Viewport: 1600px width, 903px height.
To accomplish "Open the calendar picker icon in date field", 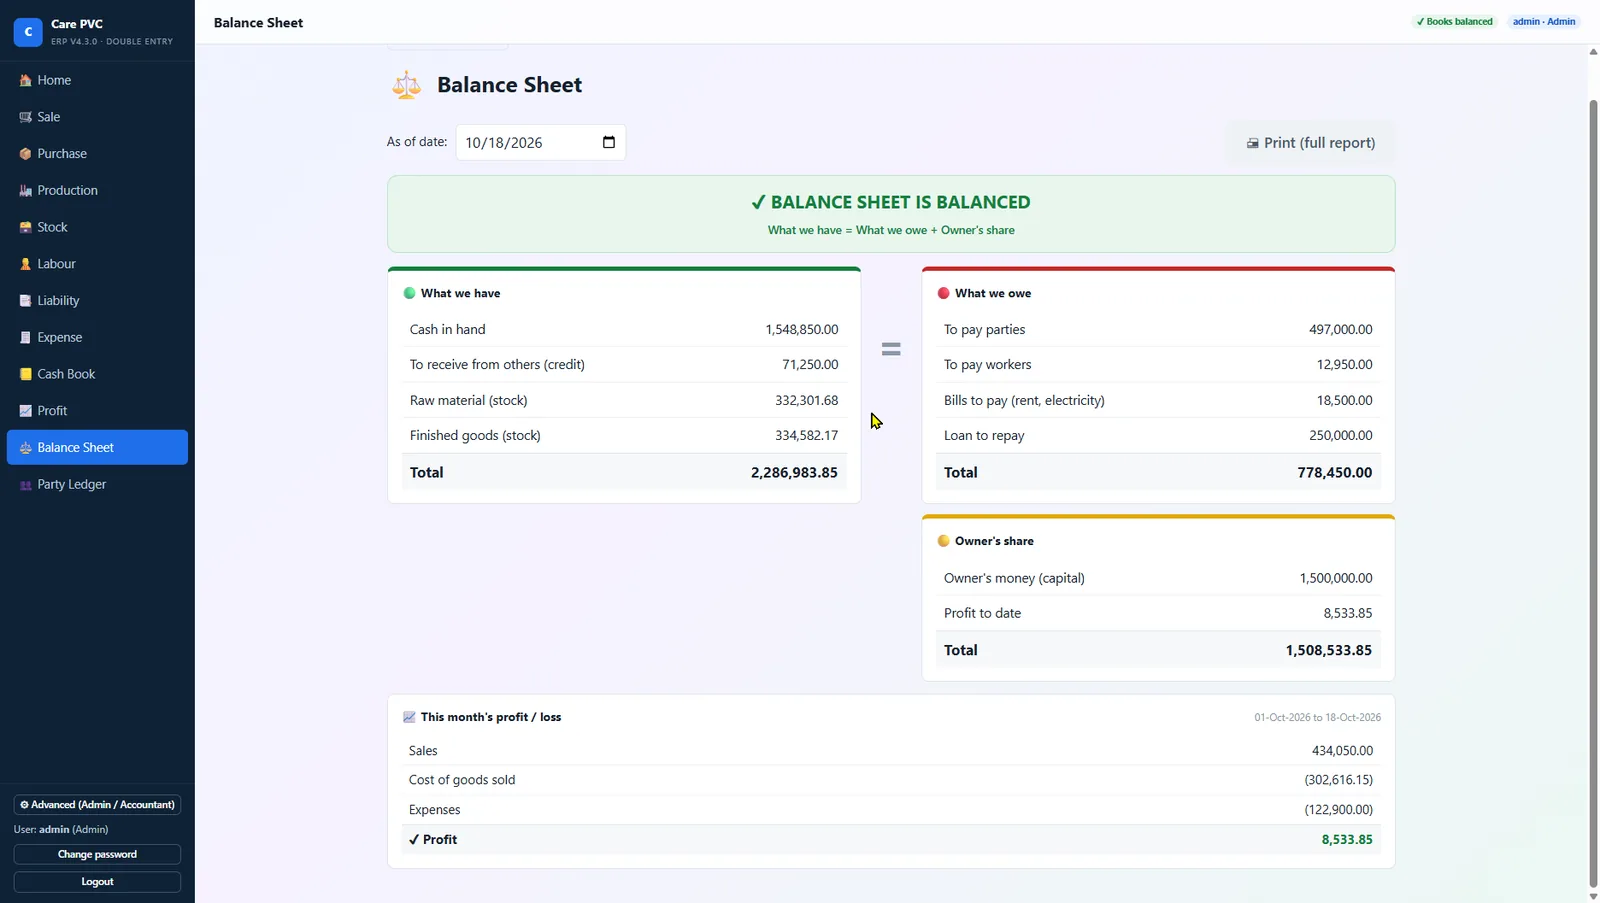I will tap(609, 142).
